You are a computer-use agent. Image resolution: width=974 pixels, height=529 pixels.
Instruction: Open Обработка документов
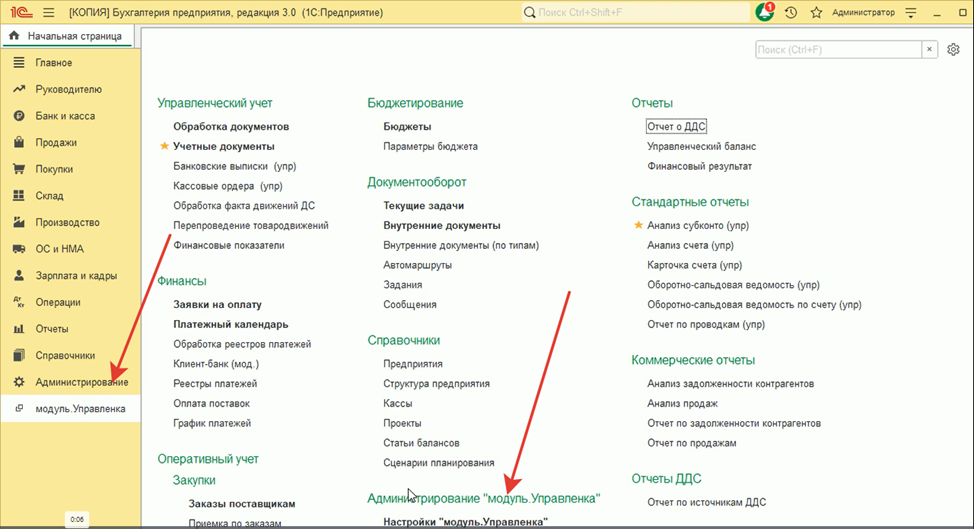coord(231,127)
